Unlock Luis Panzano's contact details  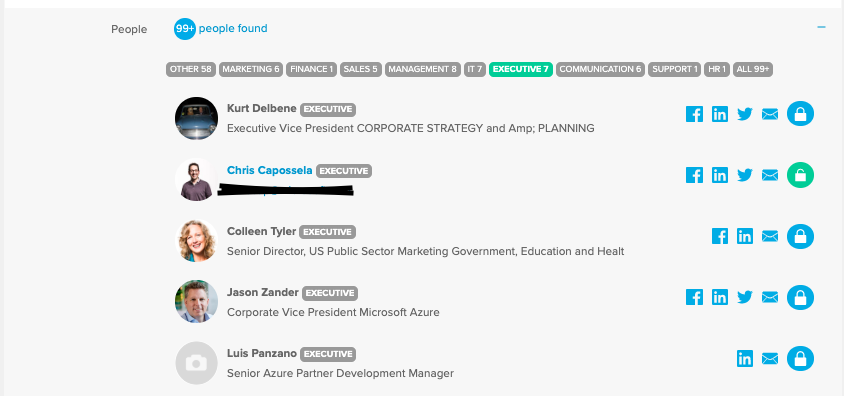click(x=800, y=358)
